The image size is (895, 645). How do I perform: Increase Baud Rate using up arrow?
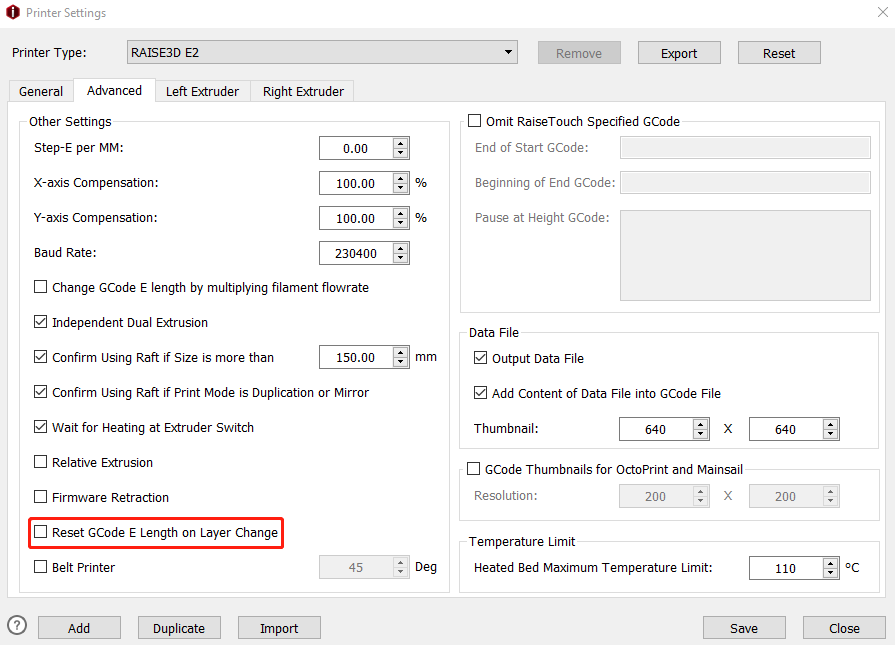pyautogui.click(x=401, y=249)
